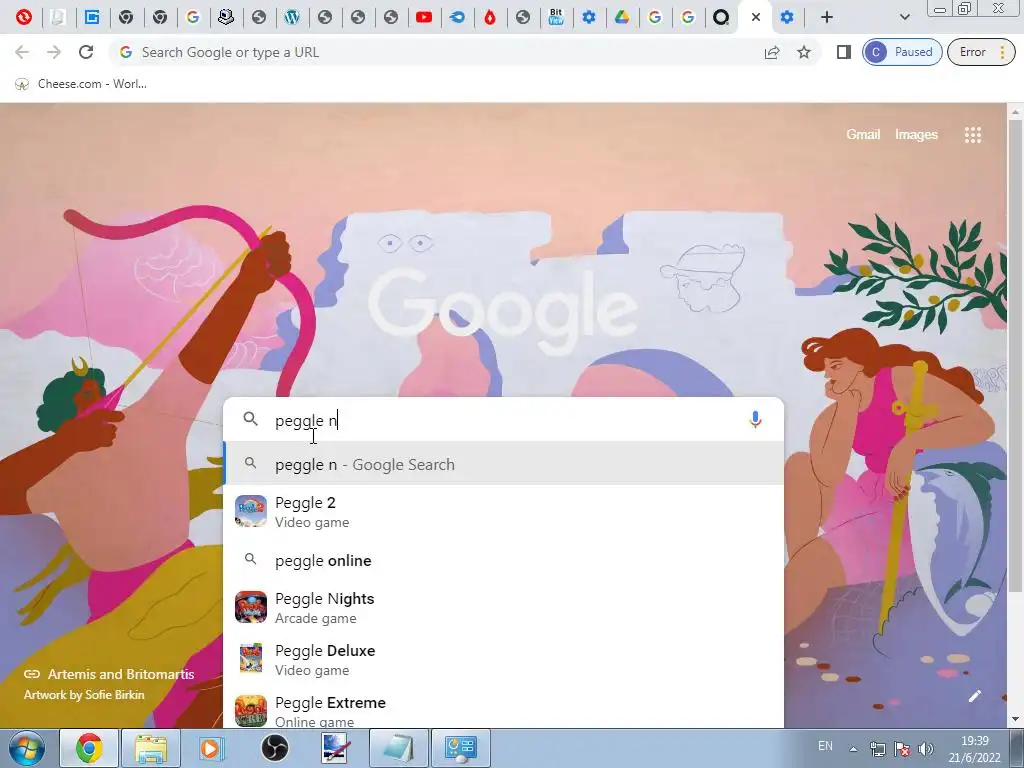This screenshot has width=1024, height=768.
Task: Show hidden system tray icons
Action: pyautogui.click(x=853, y=749)
